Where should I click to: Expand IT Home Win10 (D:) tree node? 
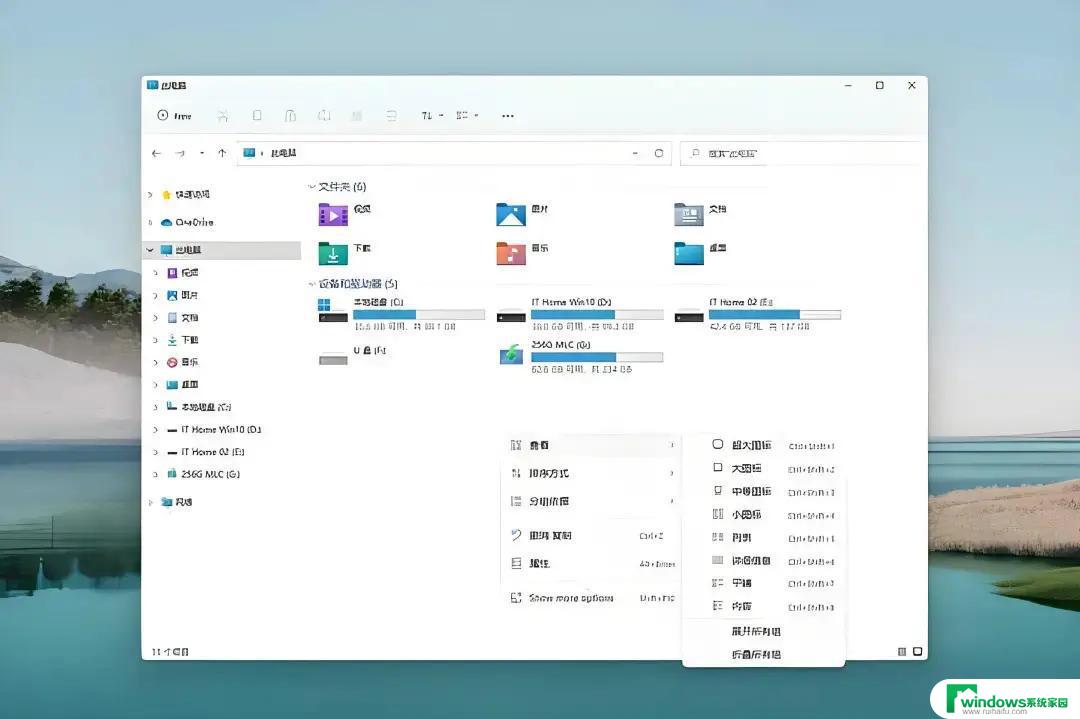pos(156,430)
